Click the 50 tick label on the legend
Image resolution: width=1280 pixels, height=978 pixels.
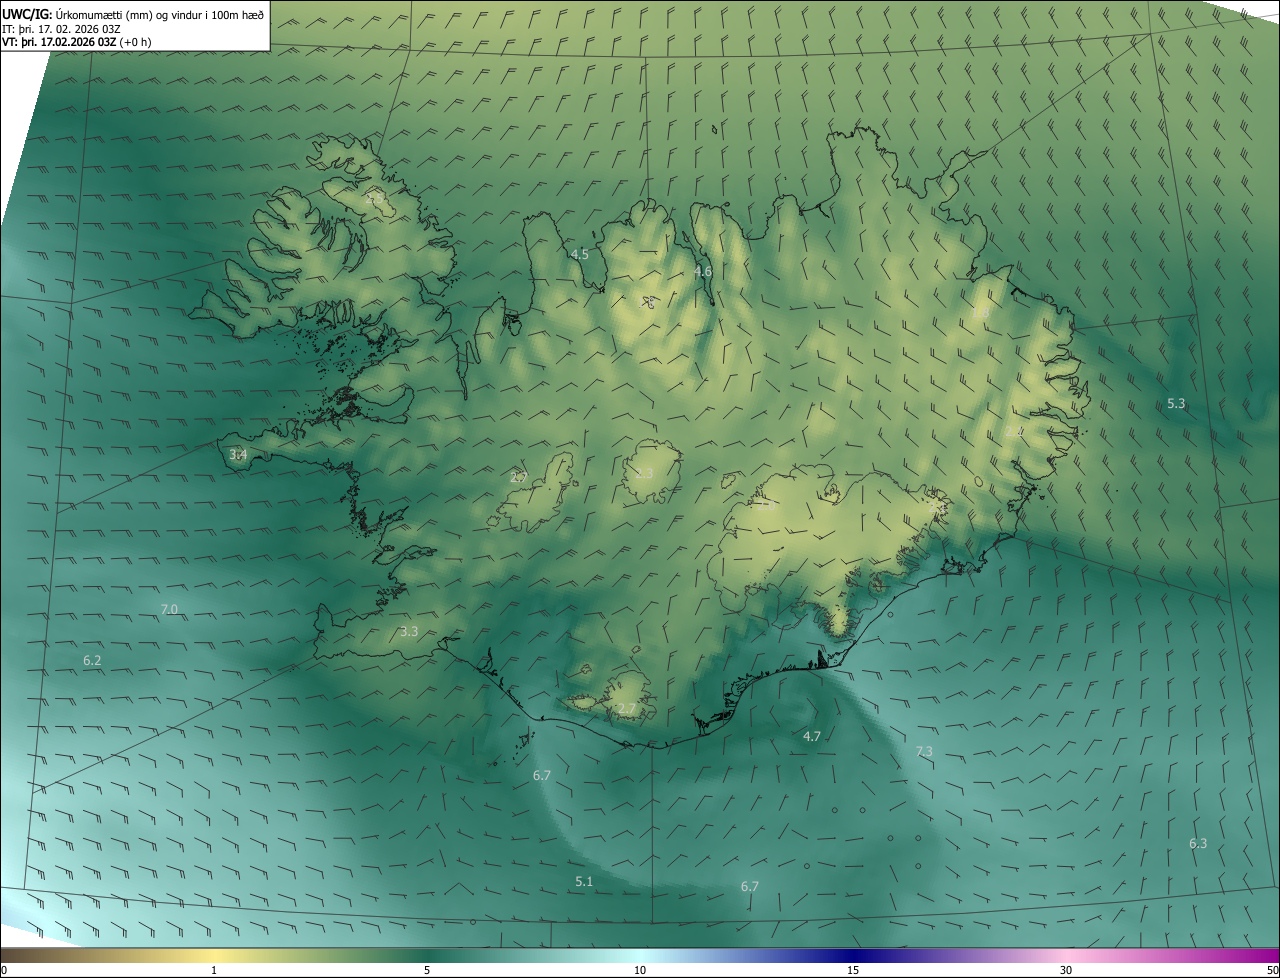1272,970
